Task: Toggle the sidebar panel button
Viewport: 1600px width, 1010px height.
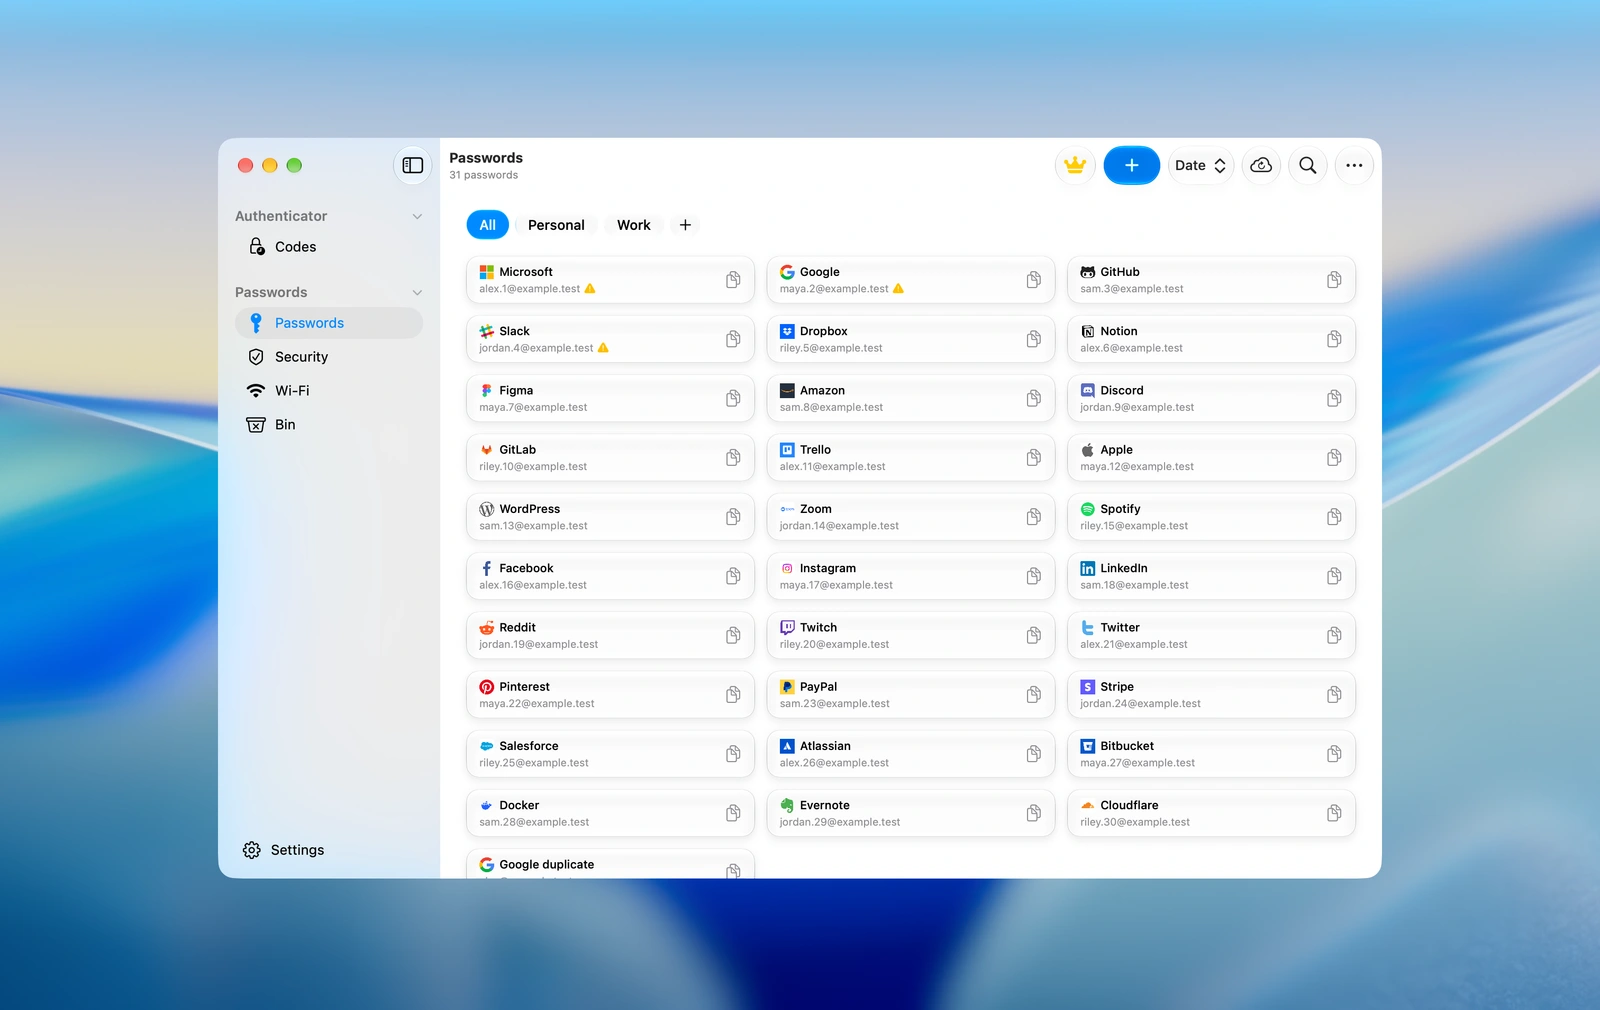Action: 413,166
